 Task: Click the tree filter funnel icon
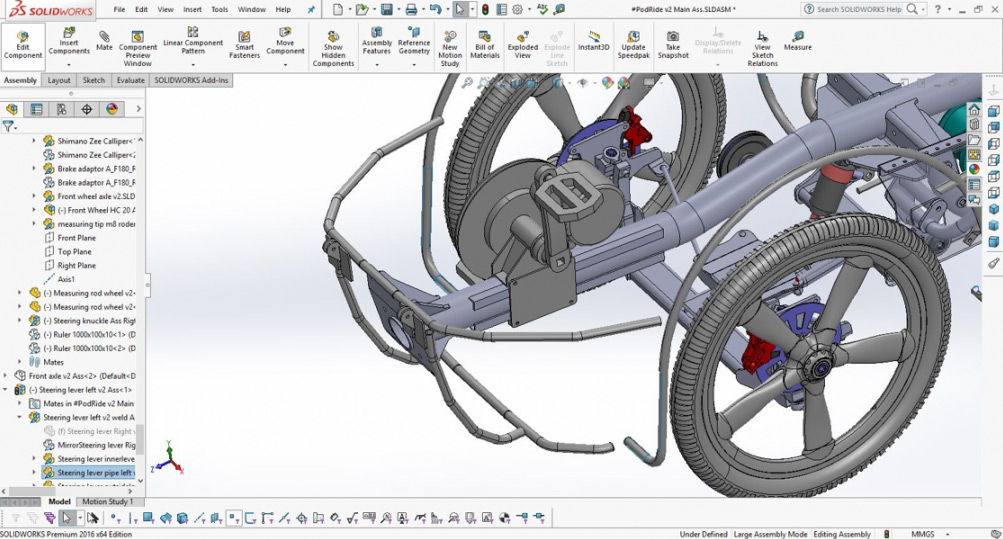8,127
